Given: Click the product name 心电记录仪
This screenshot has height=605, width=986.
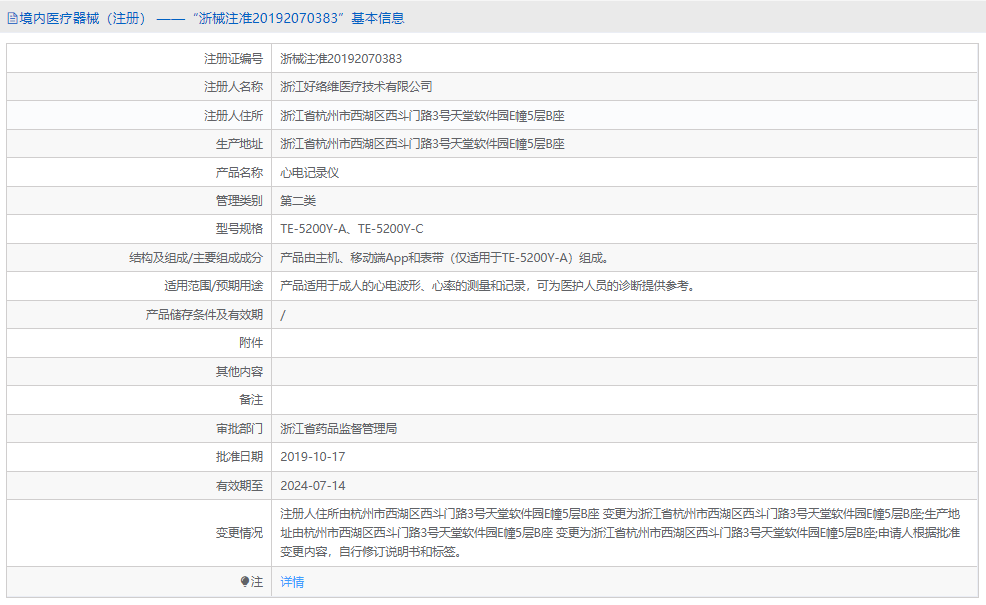Looking at the screenshot, I should pyautogui.click(x=309, y=172).
